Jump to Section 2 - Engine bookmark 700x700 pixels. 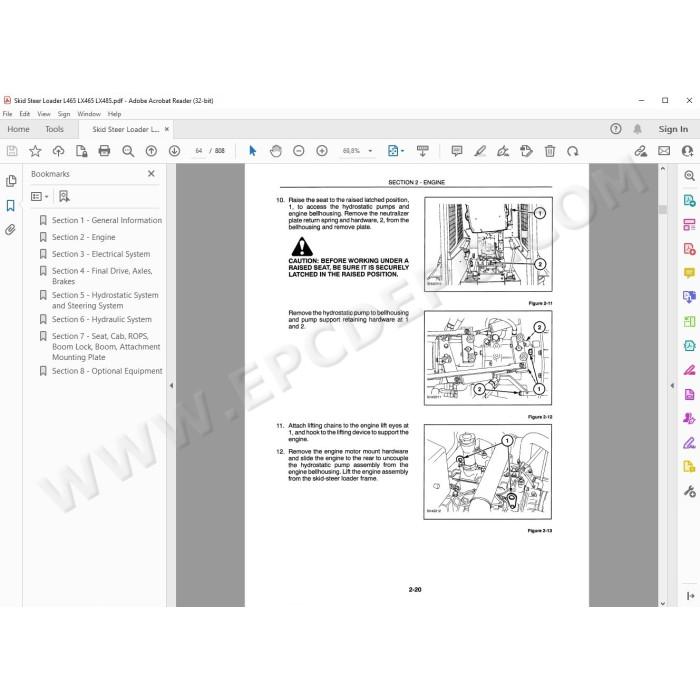point(83,238)
